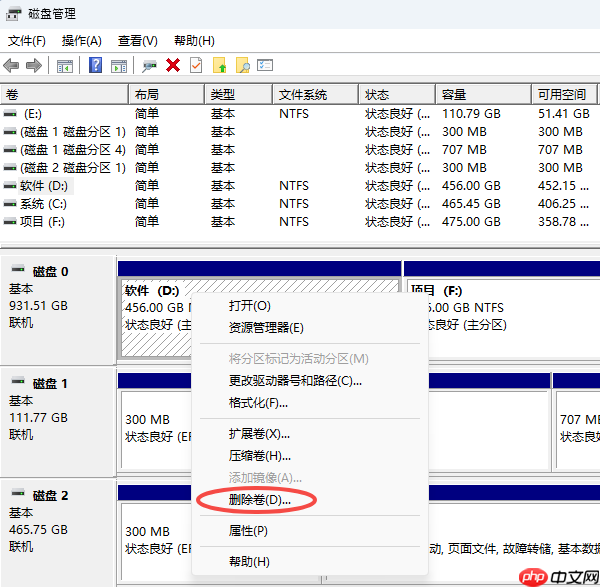600x587 pixels.
Task: Show/hide console tree toolbar icon
Action: pyautogui.click(x=65, y=66)
